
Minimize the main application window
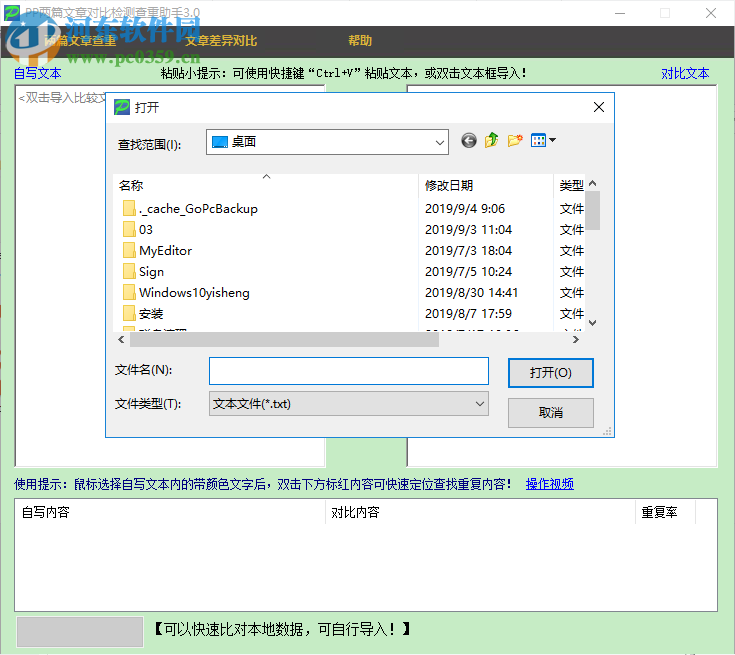(x=620, y=13)
